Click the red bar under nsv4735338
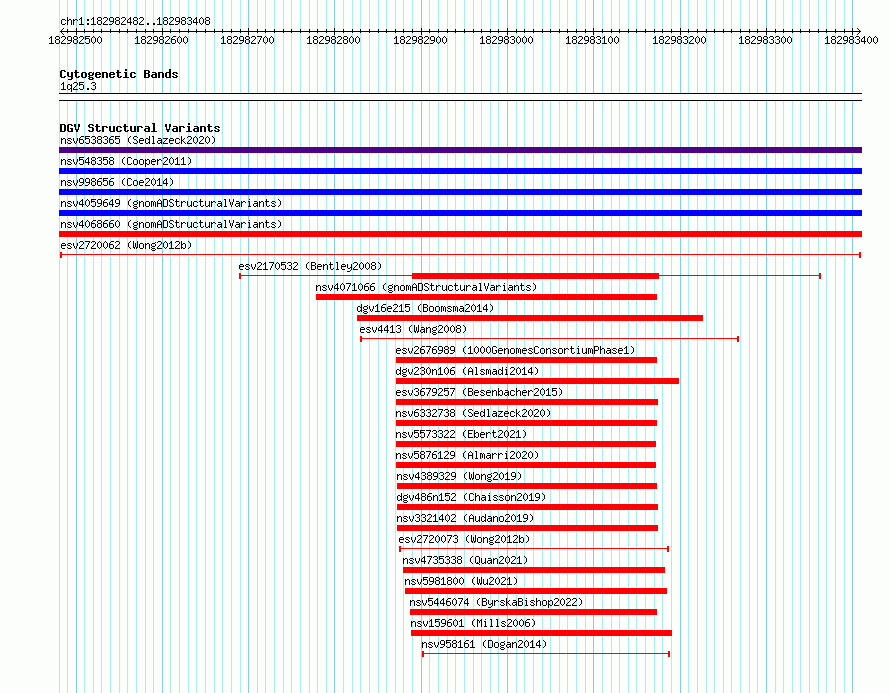The image size is (890, 693). (534, 570)
